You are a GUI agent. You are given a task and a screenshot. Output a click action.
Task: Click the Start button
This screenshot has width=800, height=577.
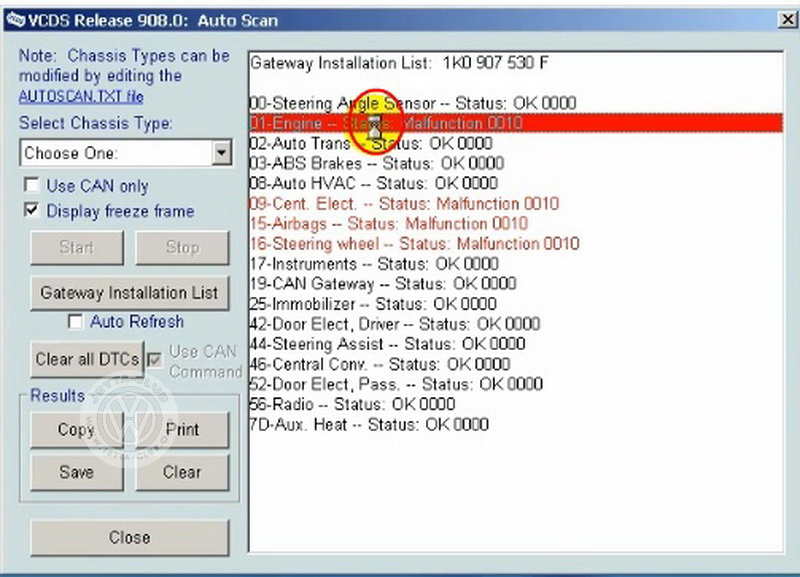click(77, 247)
